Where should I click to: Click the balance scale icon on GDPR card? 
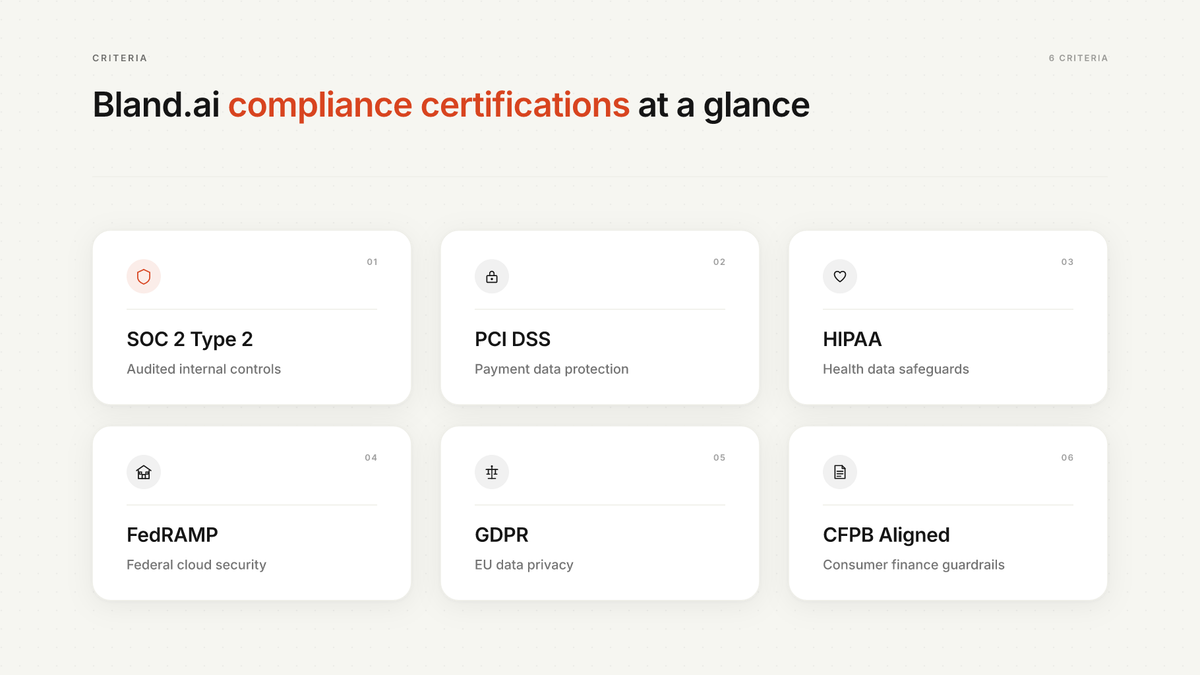pos(492,473)
